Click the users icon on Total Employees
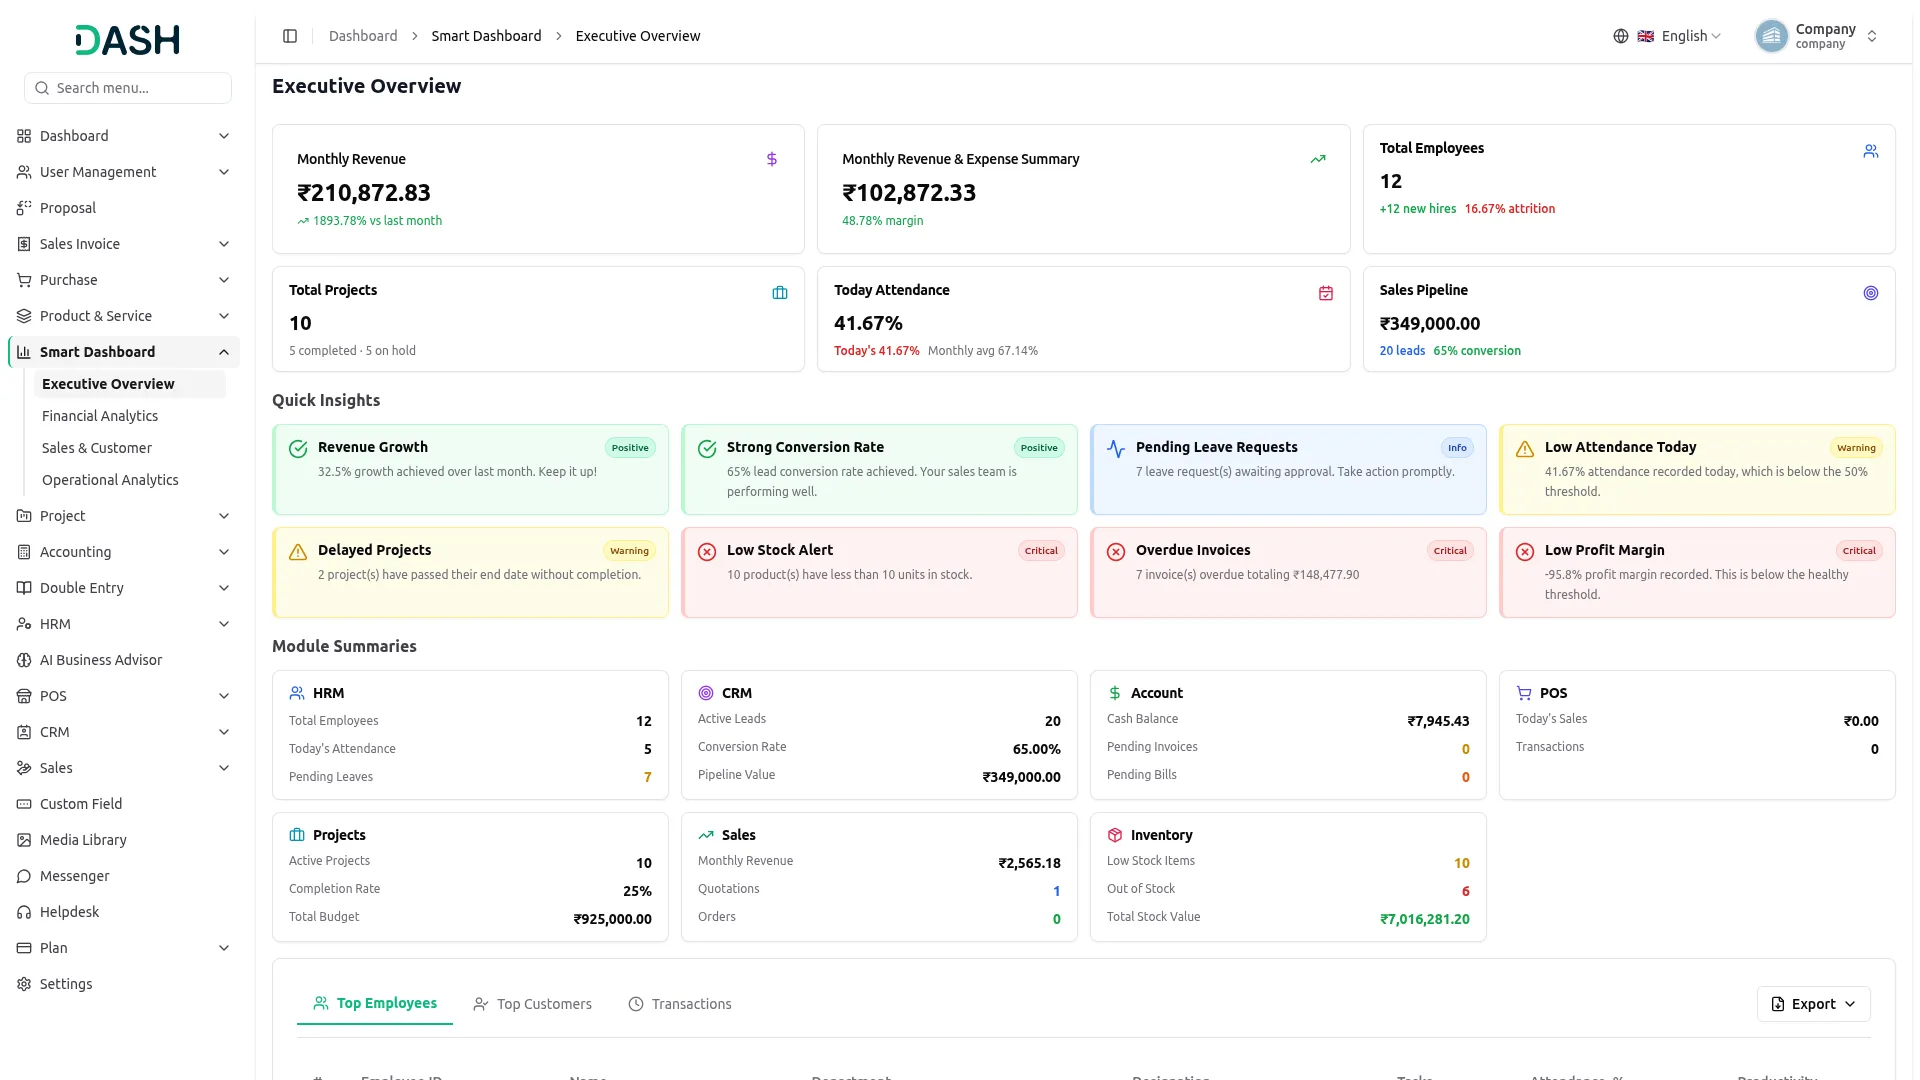This screenshot has width=1920, height=1080. (x=1871, y=151)
